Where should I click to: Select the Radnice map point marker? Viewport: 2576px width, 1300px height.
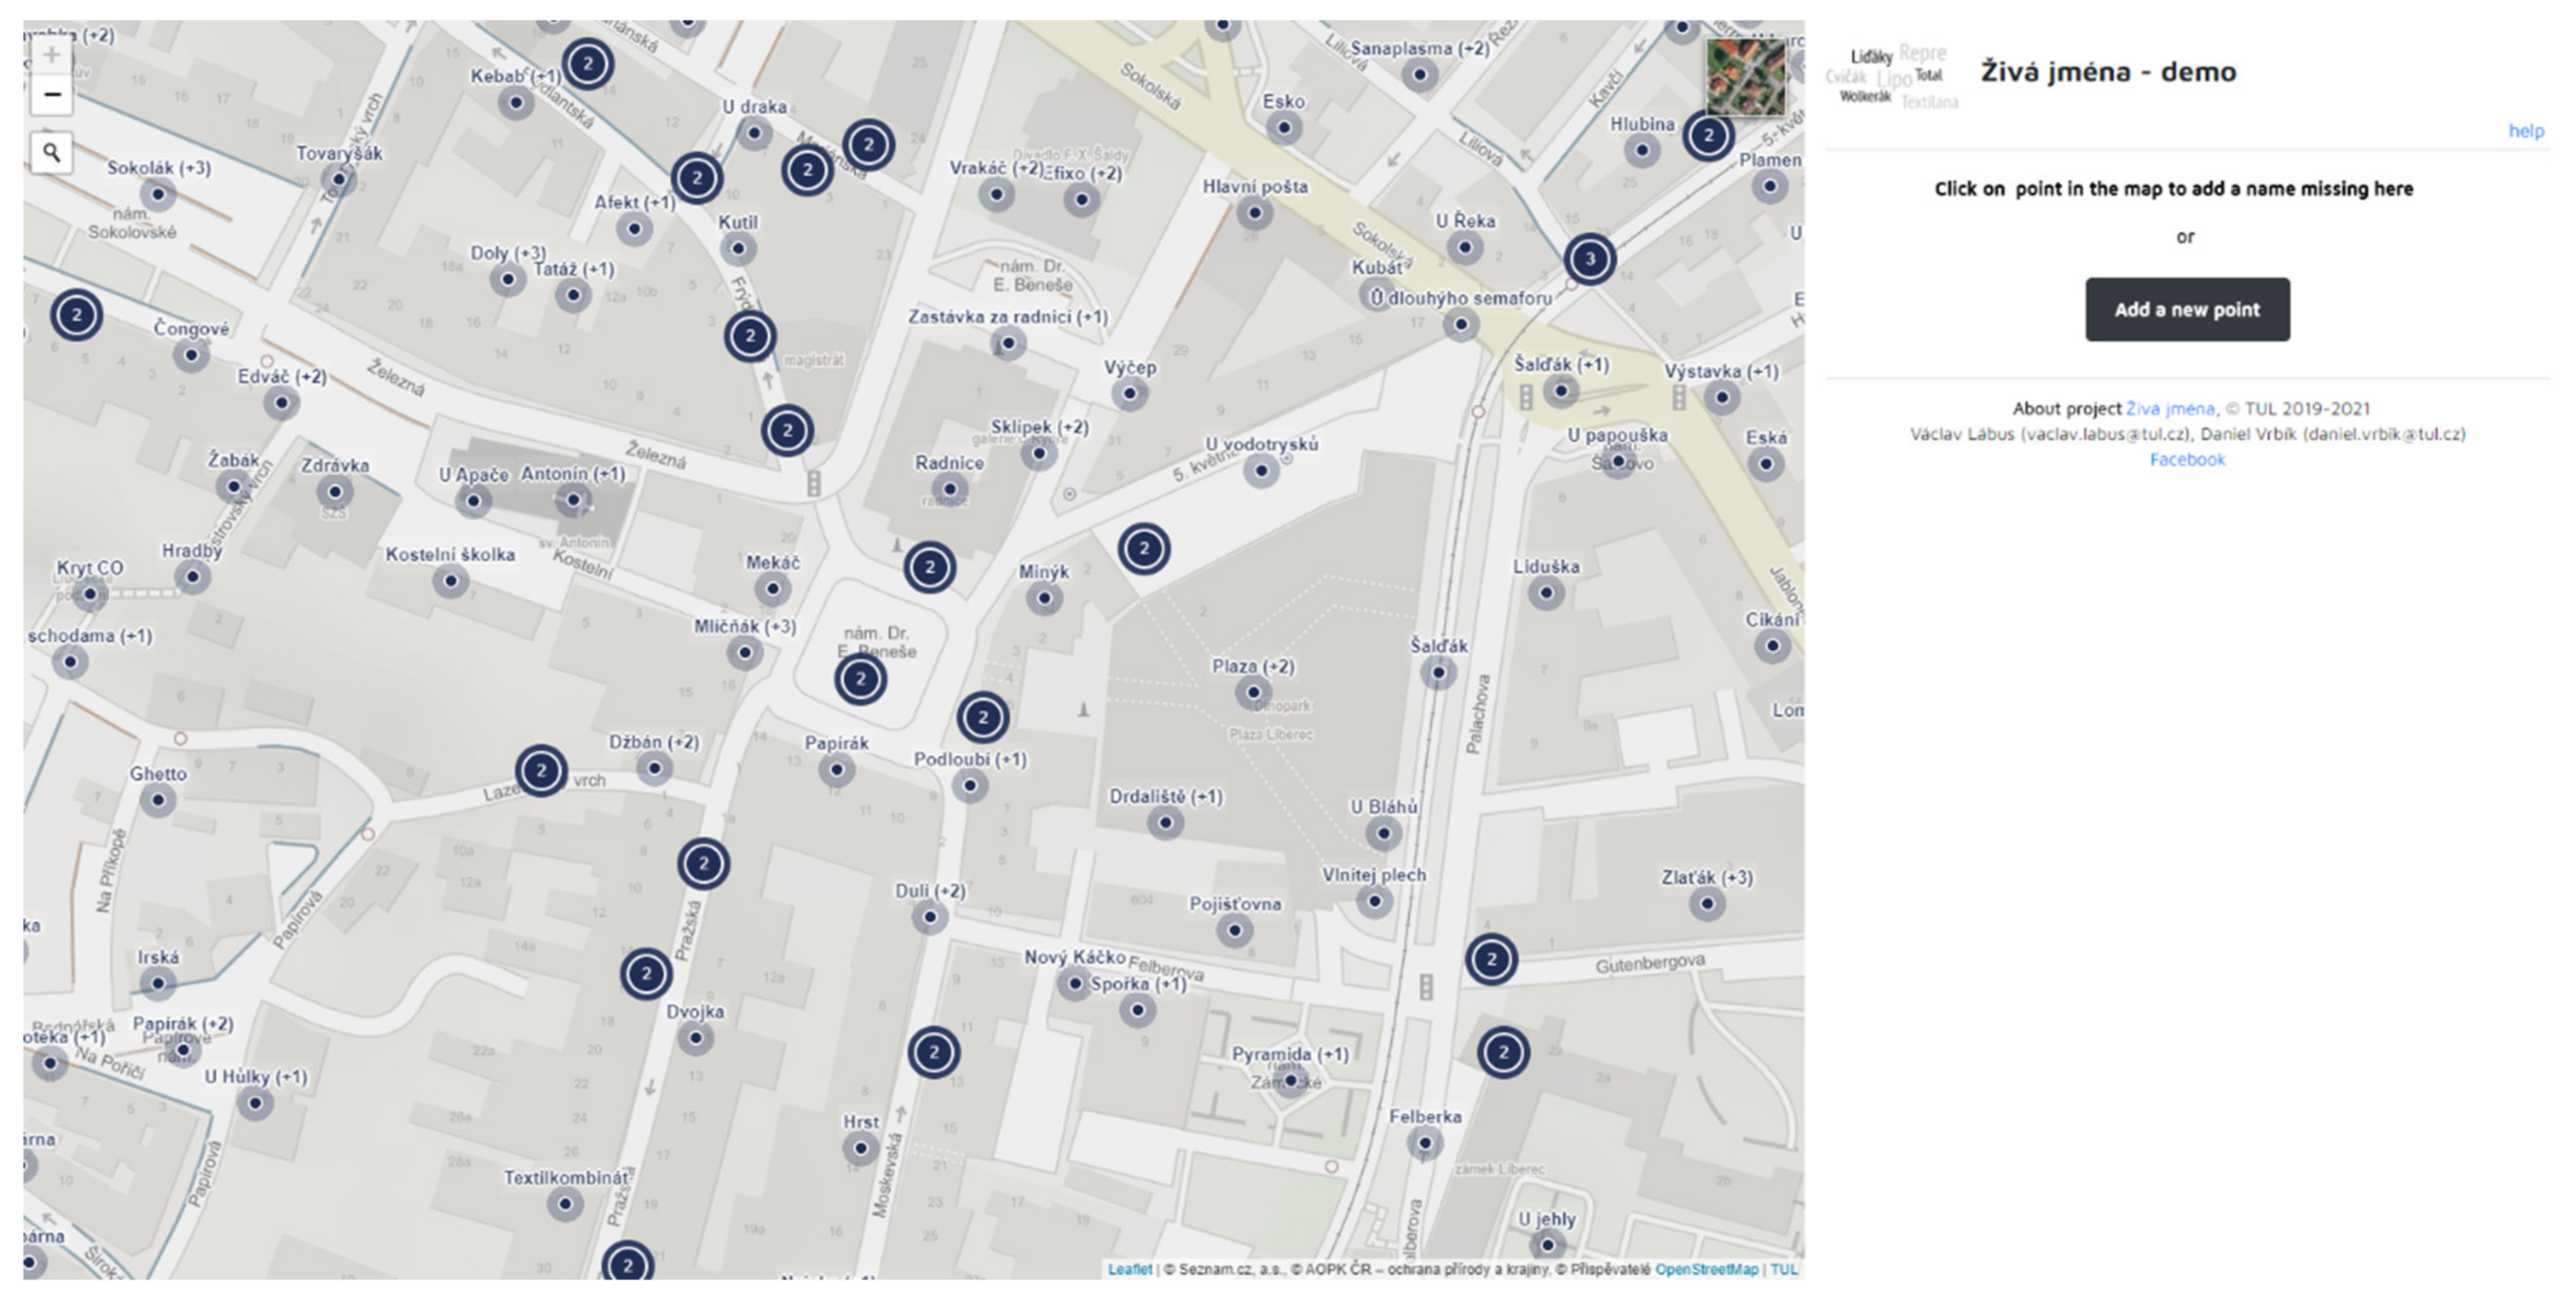[x=949, y=490]
